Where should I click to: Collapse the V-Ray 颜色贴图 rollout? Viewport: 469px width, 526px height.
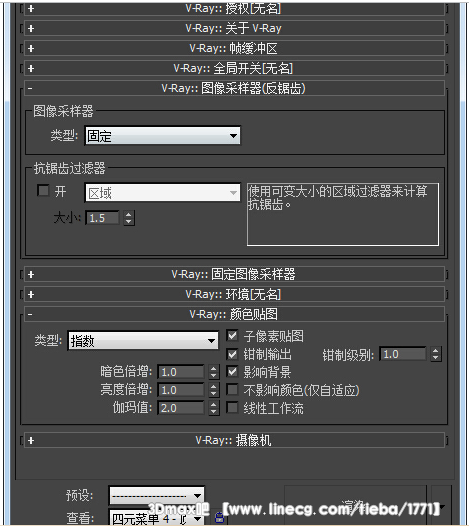click(x=234, y=314)
